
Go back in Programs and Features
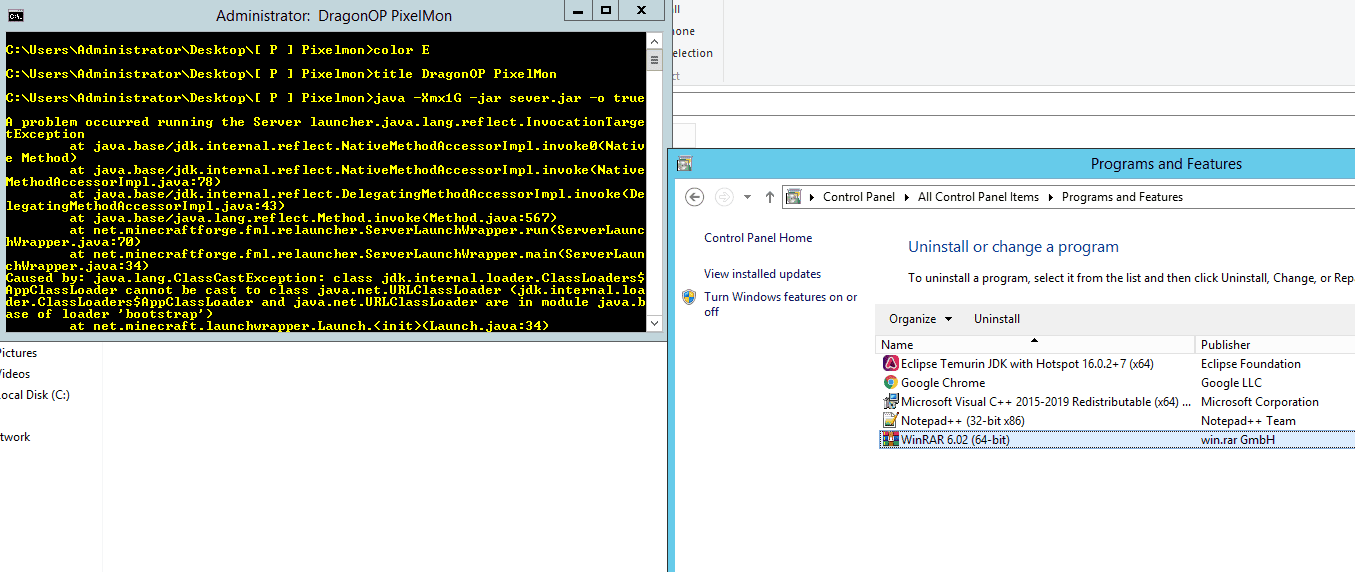point(695,197)
